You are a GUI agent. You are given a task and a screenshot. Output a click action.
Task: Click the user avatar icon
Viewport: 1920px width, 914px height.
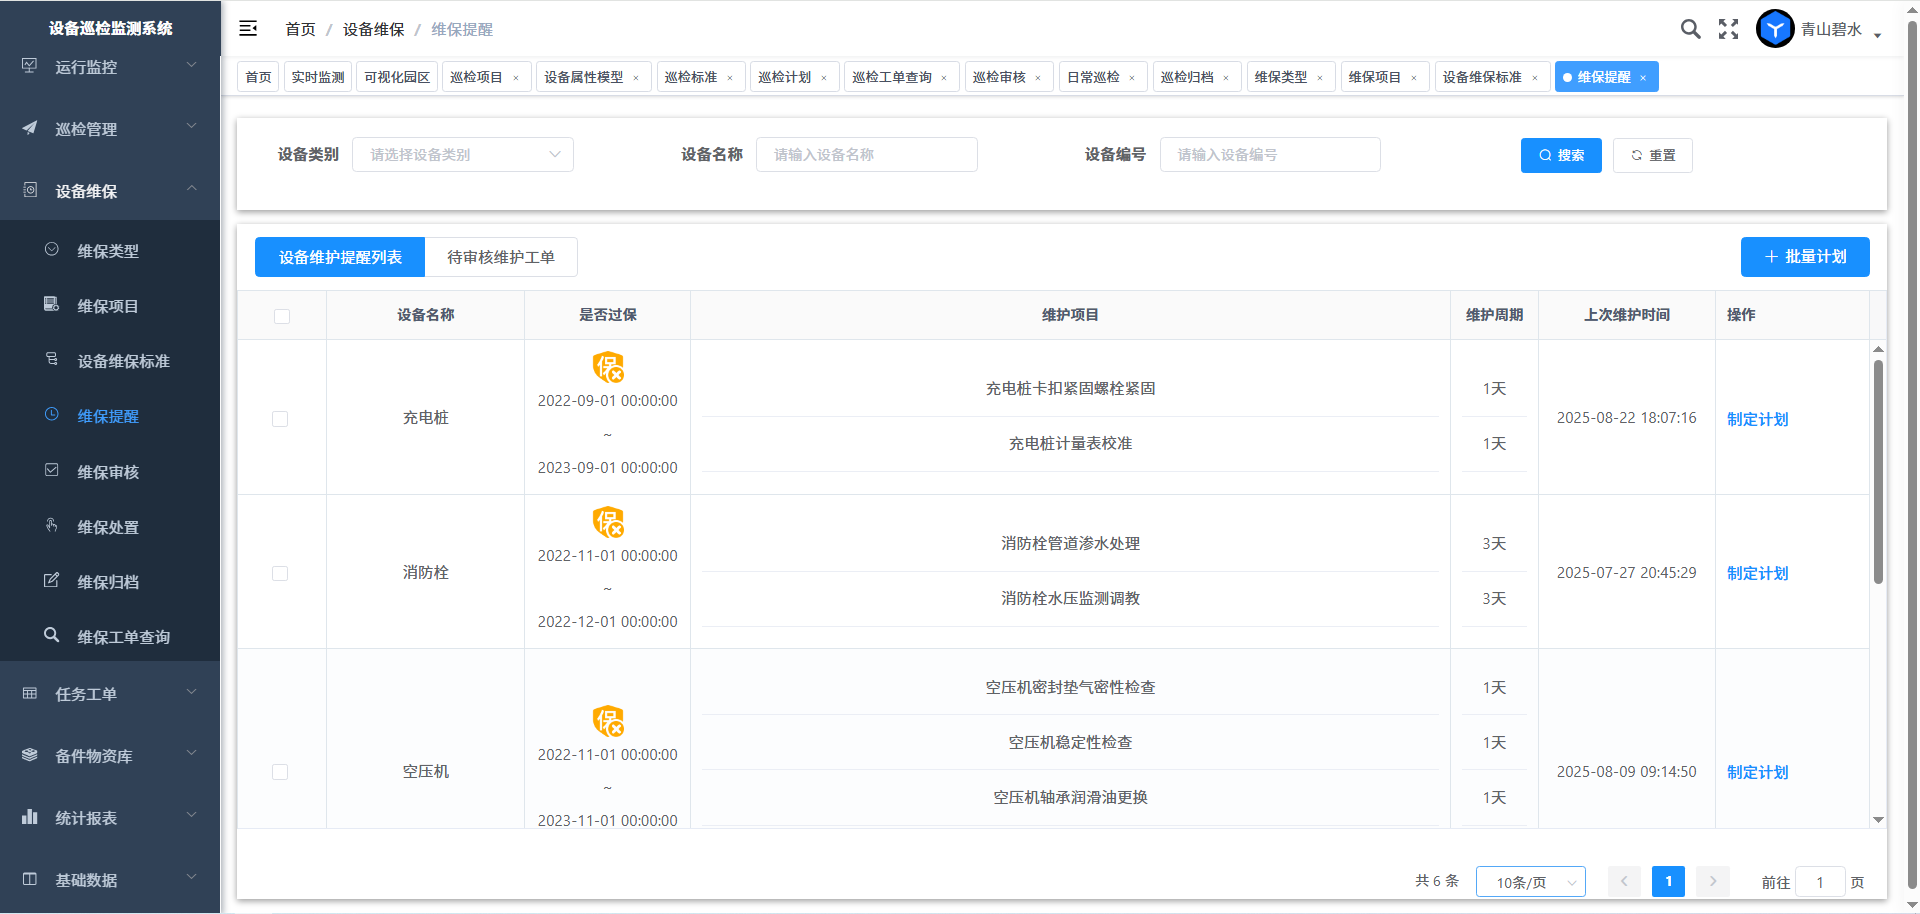pos(1775,29)
